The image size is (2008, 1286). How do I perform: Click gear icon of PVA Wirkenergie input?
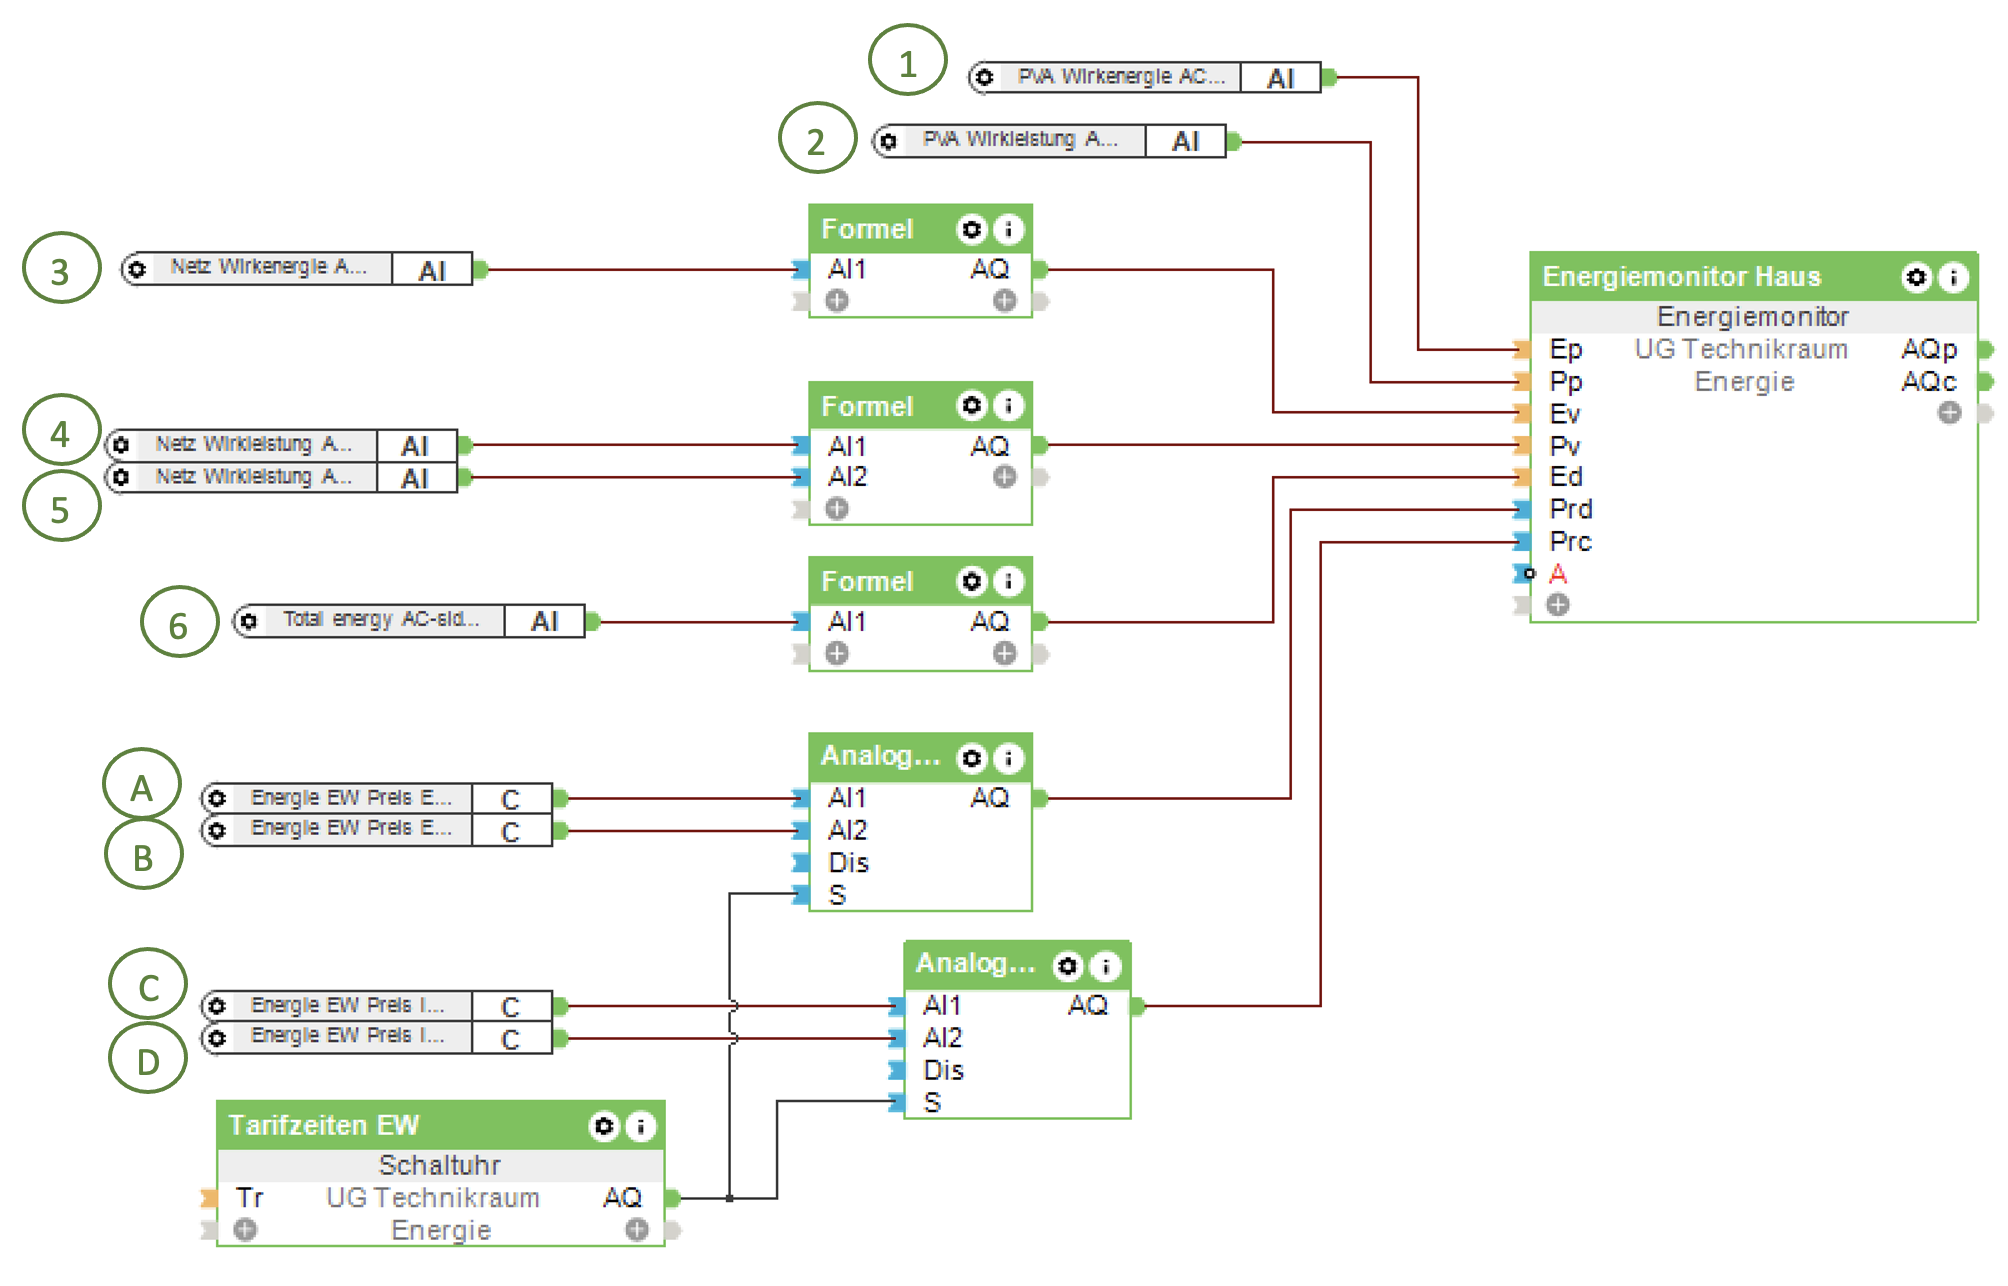click(x=984, y=77)
